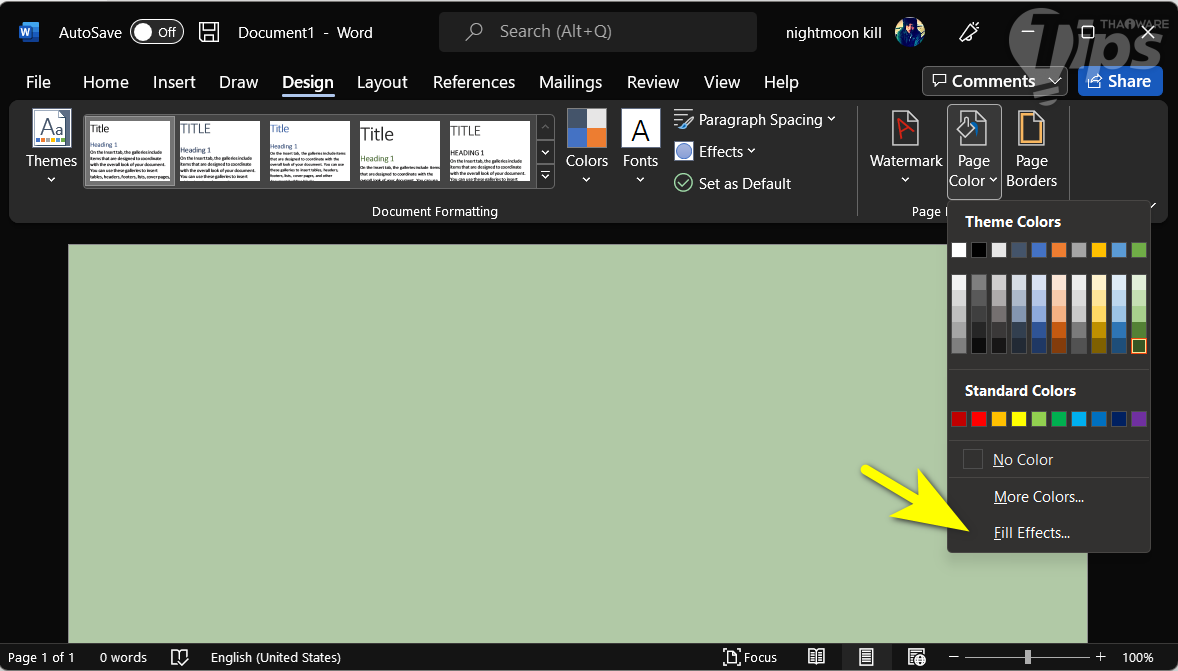This screenshot has width=1178, height=671.
Task: Open Page Borders dialog
Action: coord(1032,149)
